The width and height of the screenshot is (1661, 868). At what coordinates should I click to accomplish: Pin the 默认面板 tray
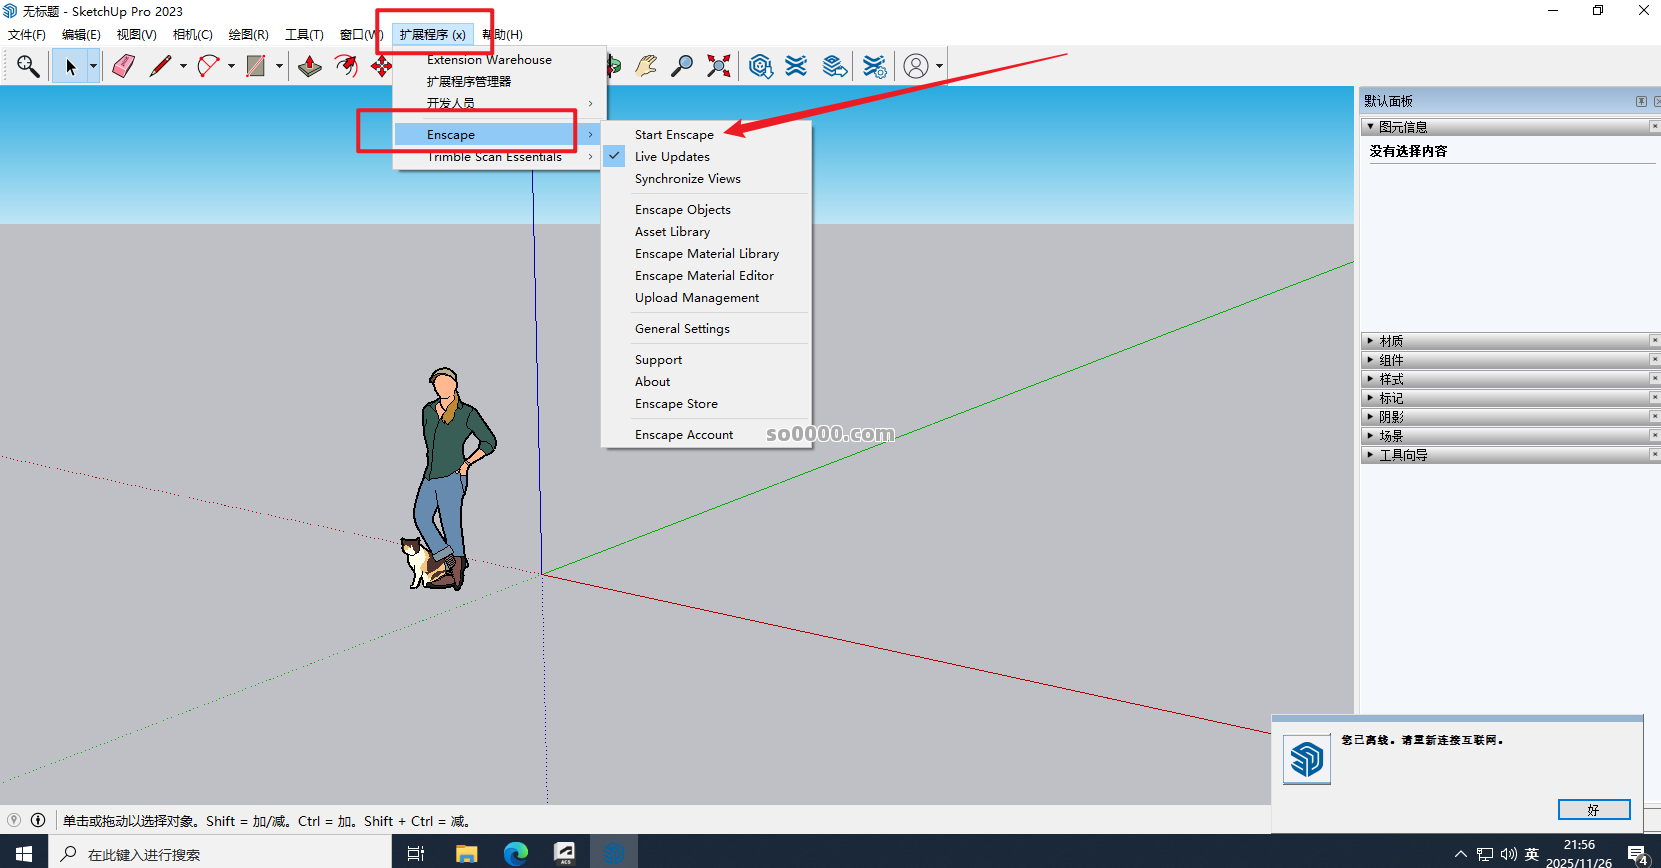pyautogui.click(x=1641, y=101)
